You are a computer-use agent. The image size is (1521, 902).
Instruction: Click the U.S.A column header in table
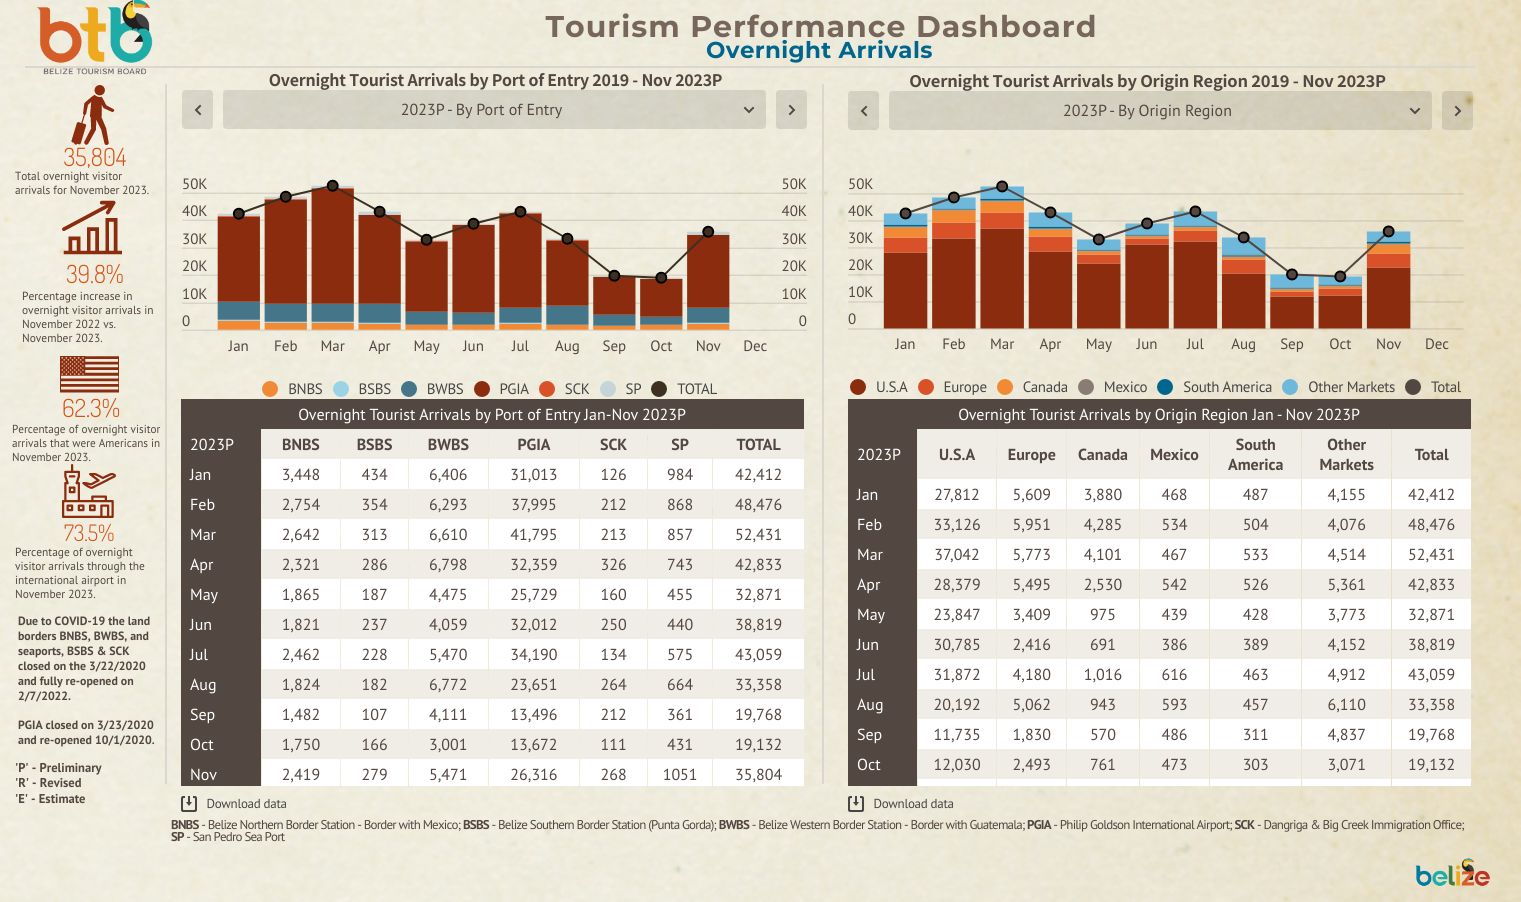coord(956,455)
